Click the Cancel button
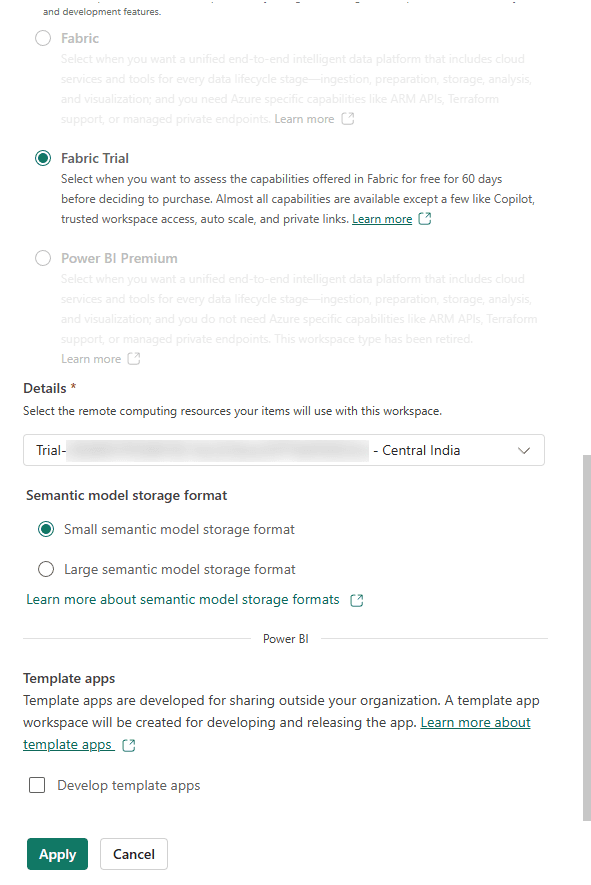 pos(134,854)
